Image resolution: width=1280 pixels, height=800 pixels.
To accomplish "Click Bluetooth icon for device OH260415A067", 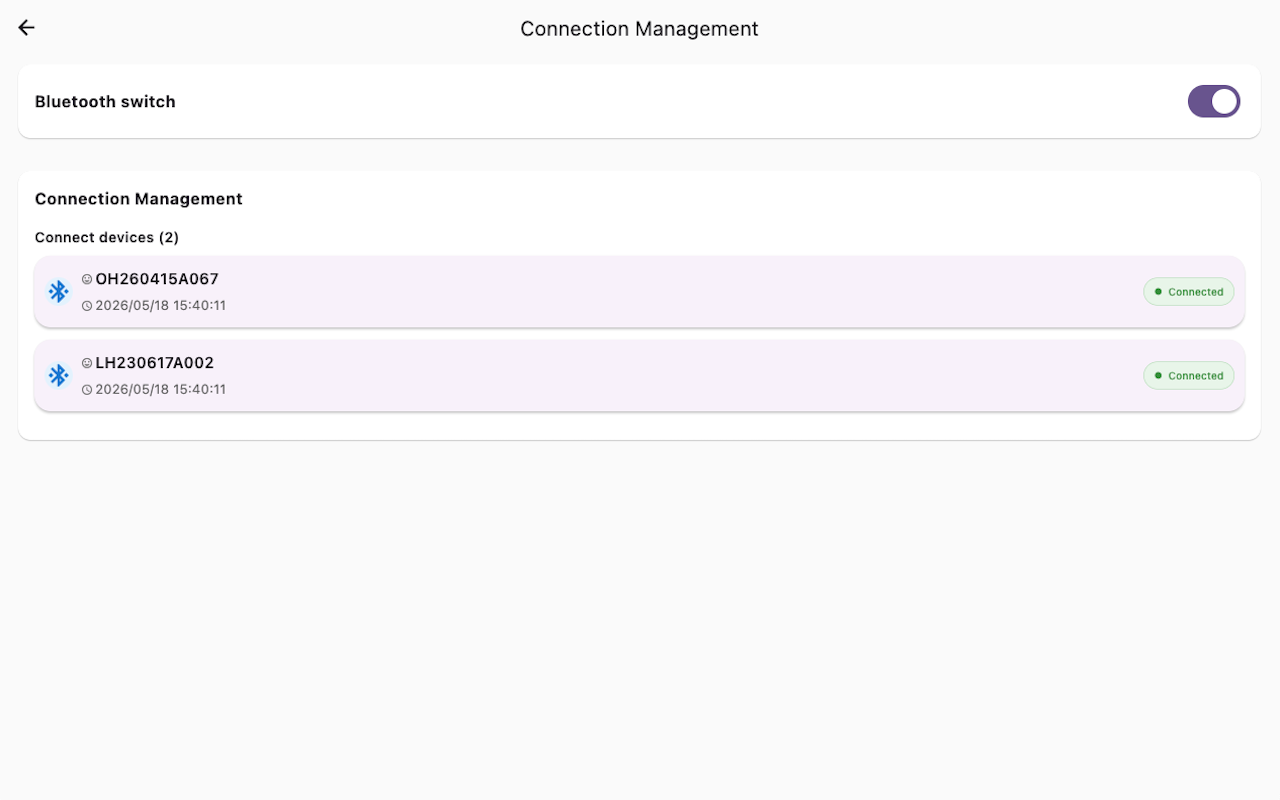I will point(58,291).
